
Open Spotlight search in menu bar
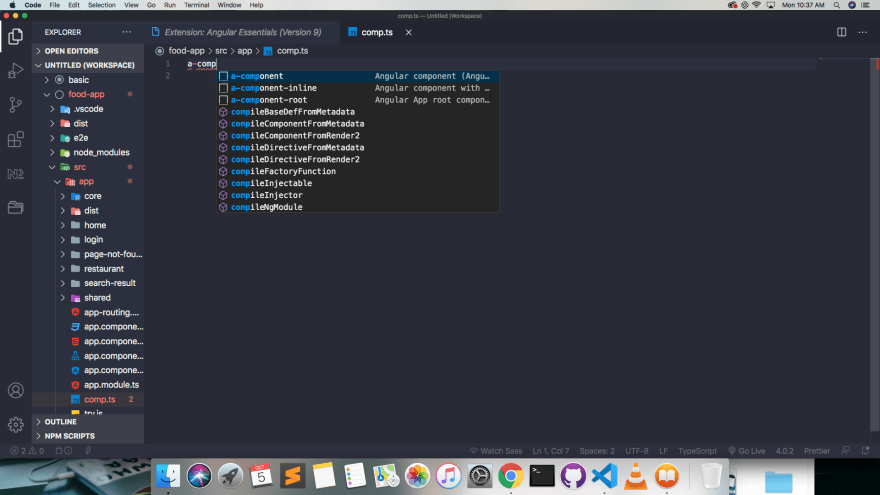coord(836,5)
